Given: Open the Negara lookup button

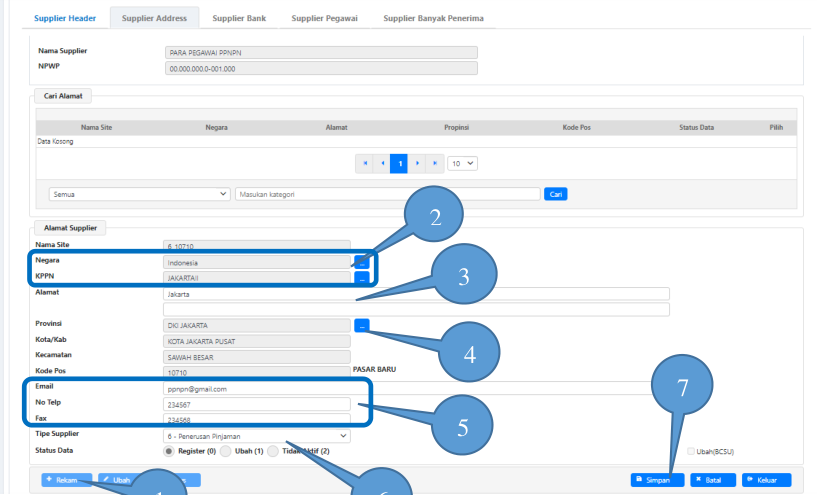Looking at the screenshot, I should (x=361, y=261).
